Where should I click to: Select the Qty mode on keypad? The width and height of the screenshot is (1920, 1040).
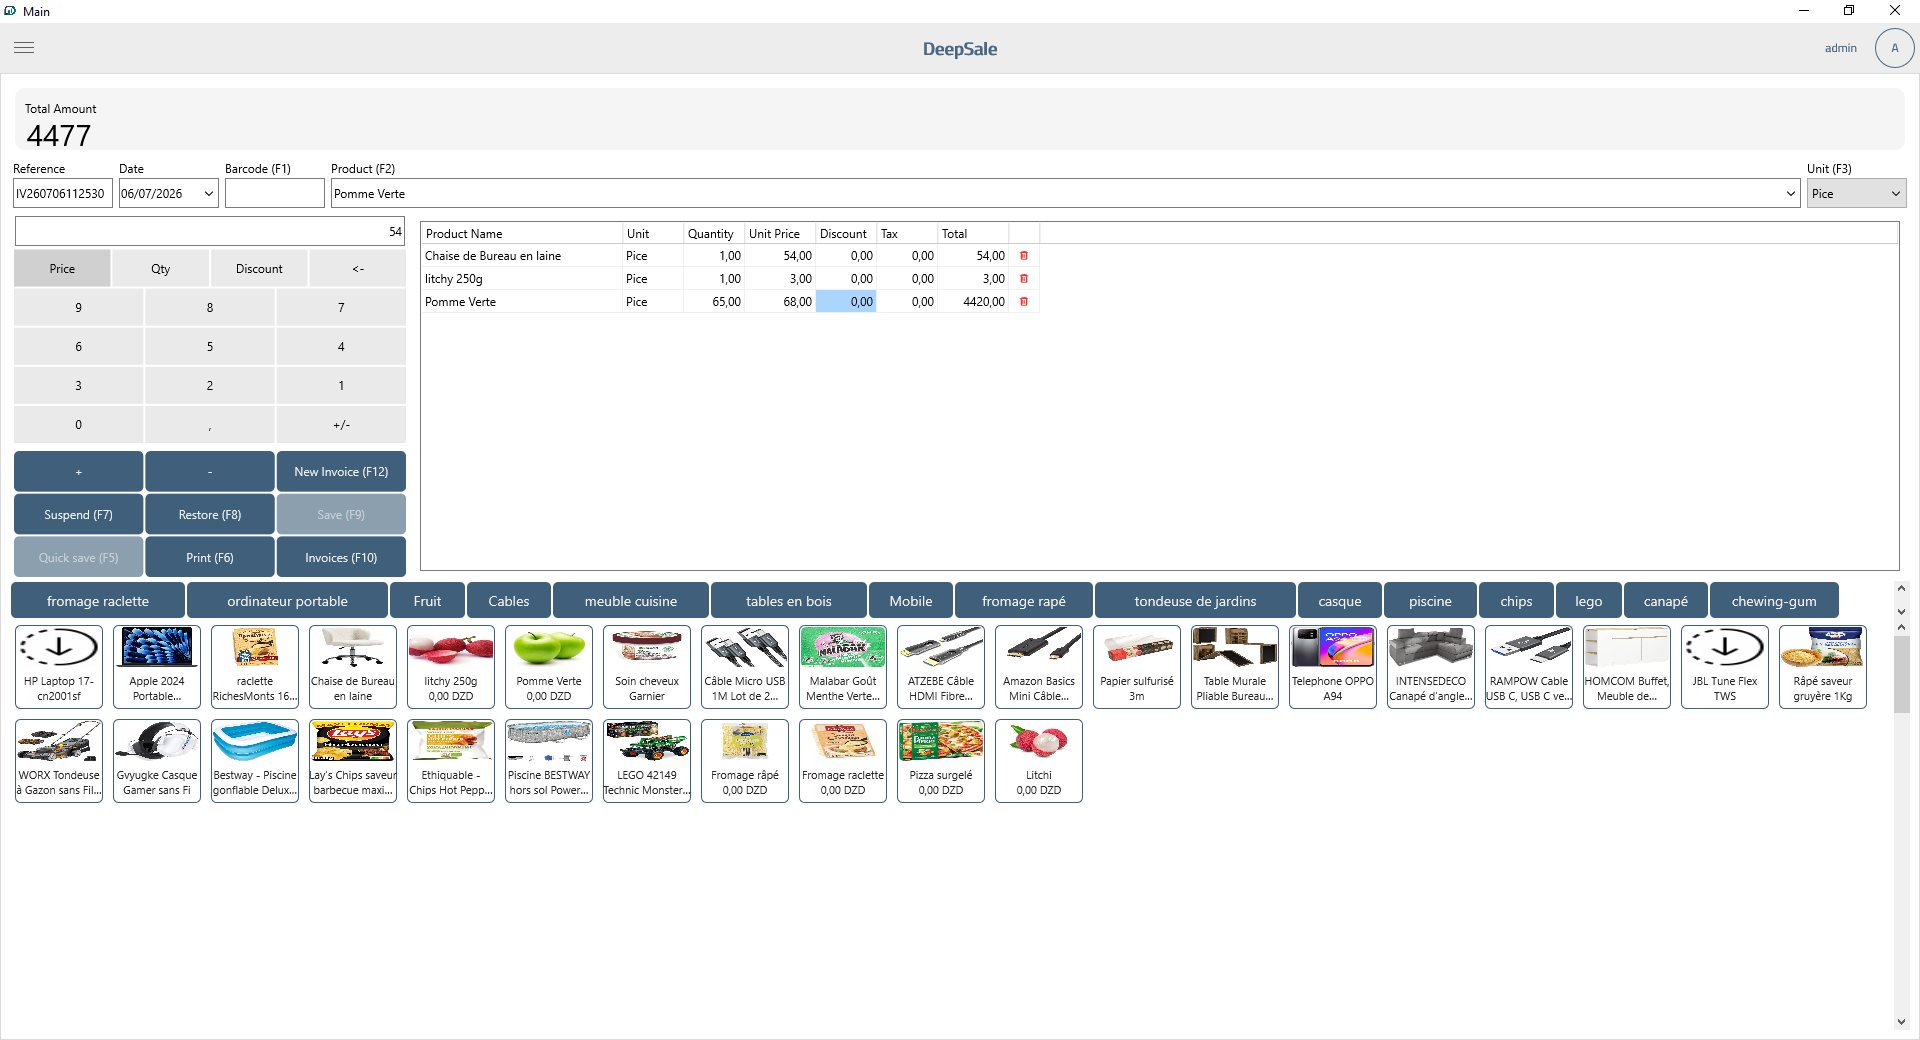[x=161, y=269]
